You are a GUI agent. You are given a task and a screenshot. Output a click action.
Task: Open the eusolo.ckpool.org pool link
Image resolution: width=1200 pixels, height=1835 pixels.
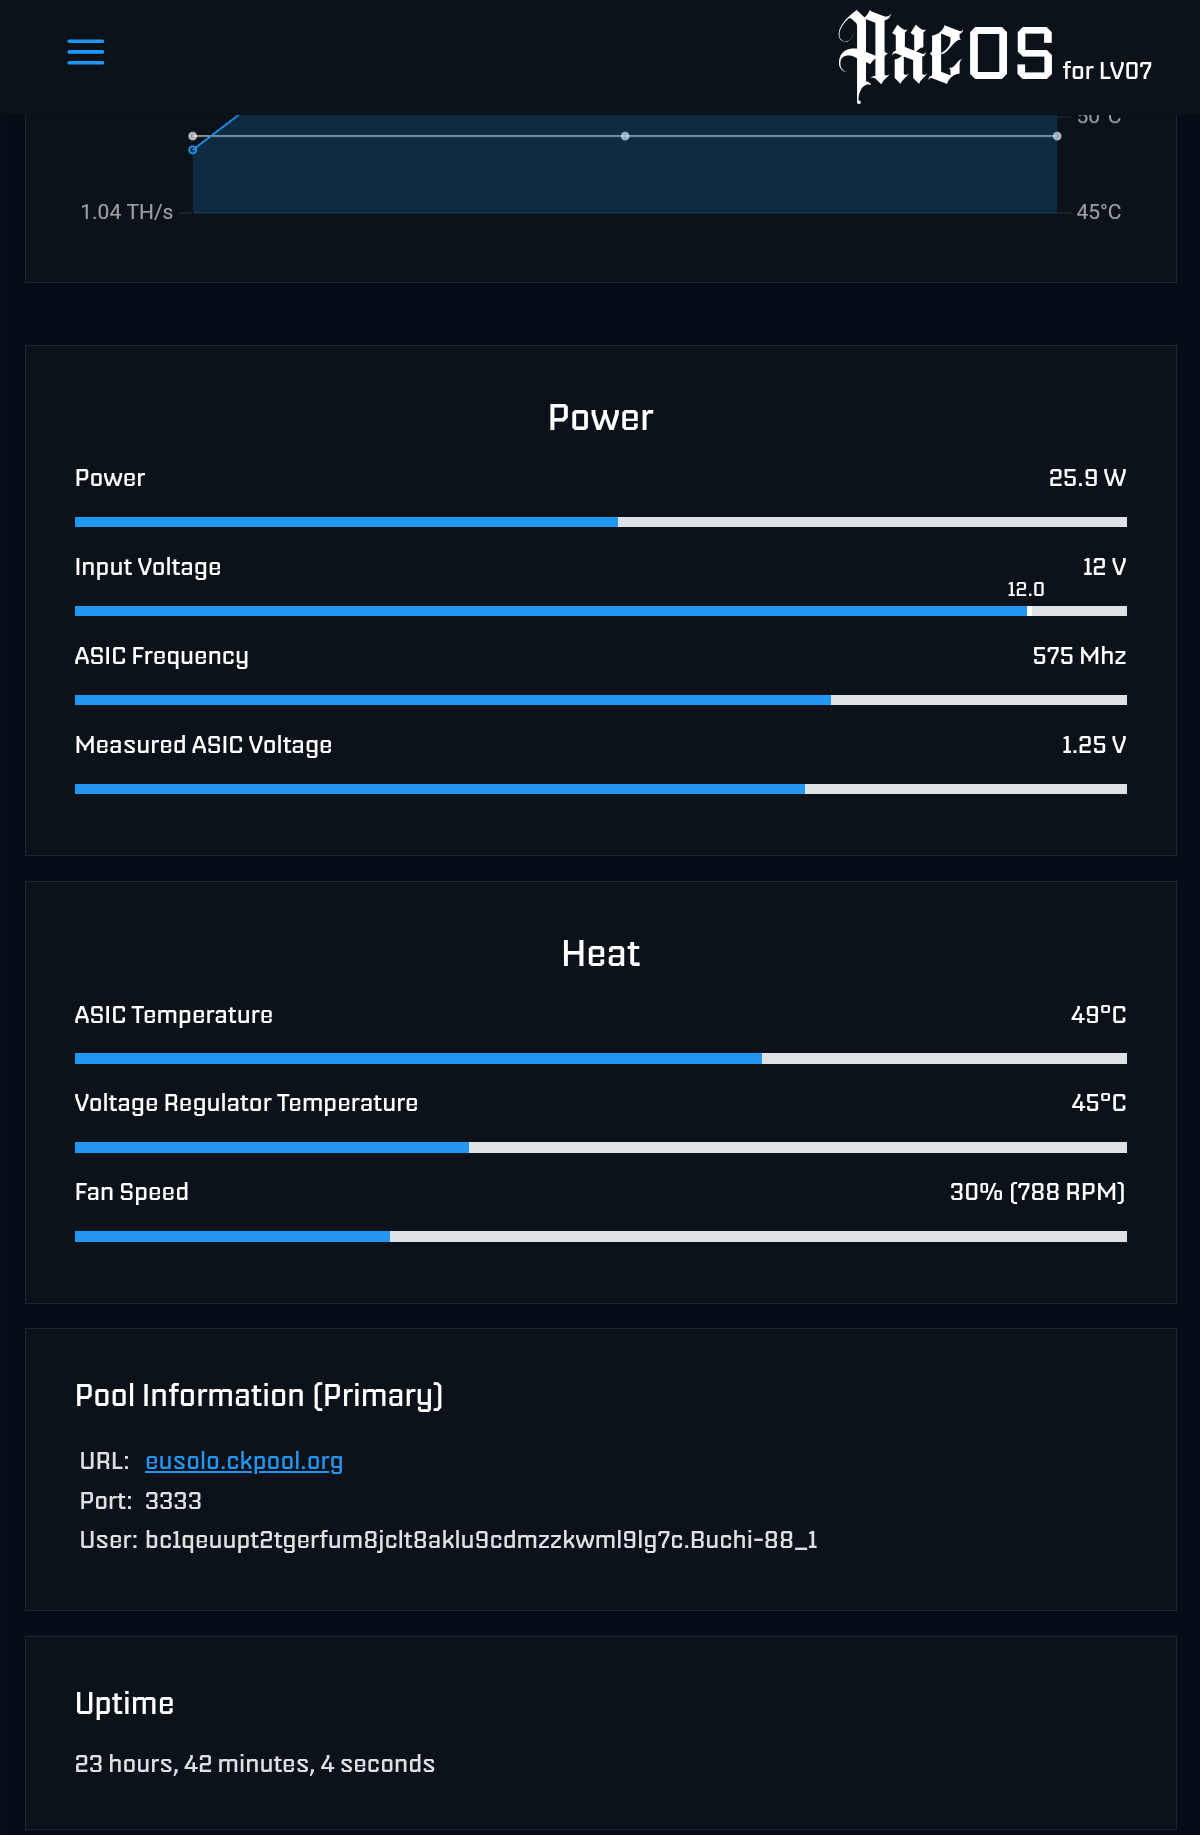click(244, 1461)
